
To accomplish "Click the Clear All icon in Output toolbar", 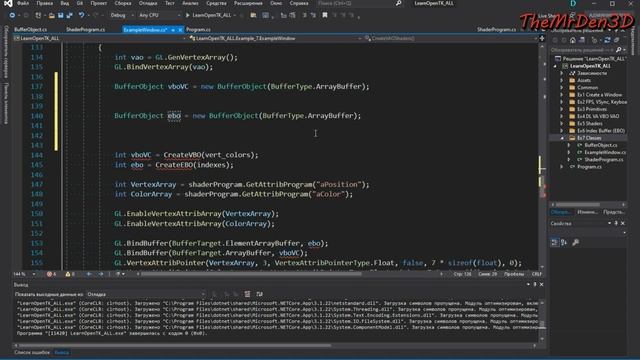I will click(x=247, y=294).
